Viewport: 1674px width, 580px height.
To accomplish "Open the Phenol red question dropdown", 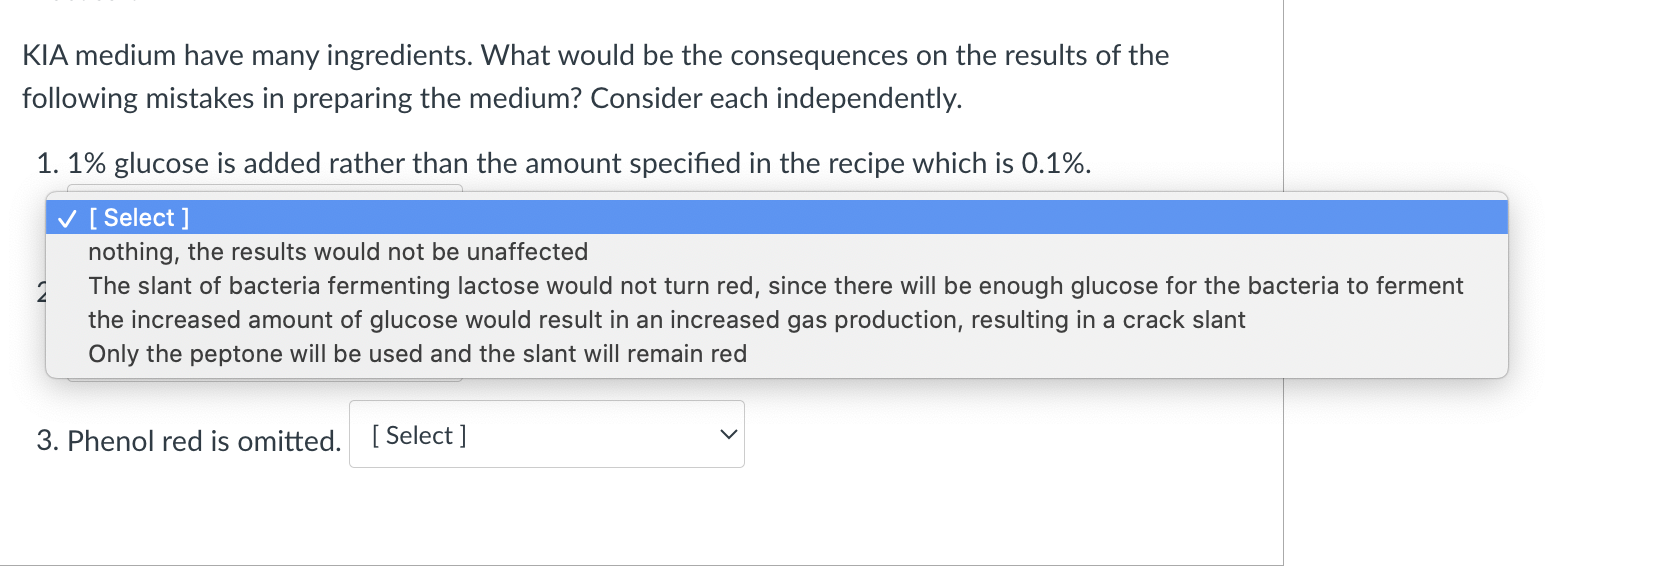I will (x=546, y=434).
